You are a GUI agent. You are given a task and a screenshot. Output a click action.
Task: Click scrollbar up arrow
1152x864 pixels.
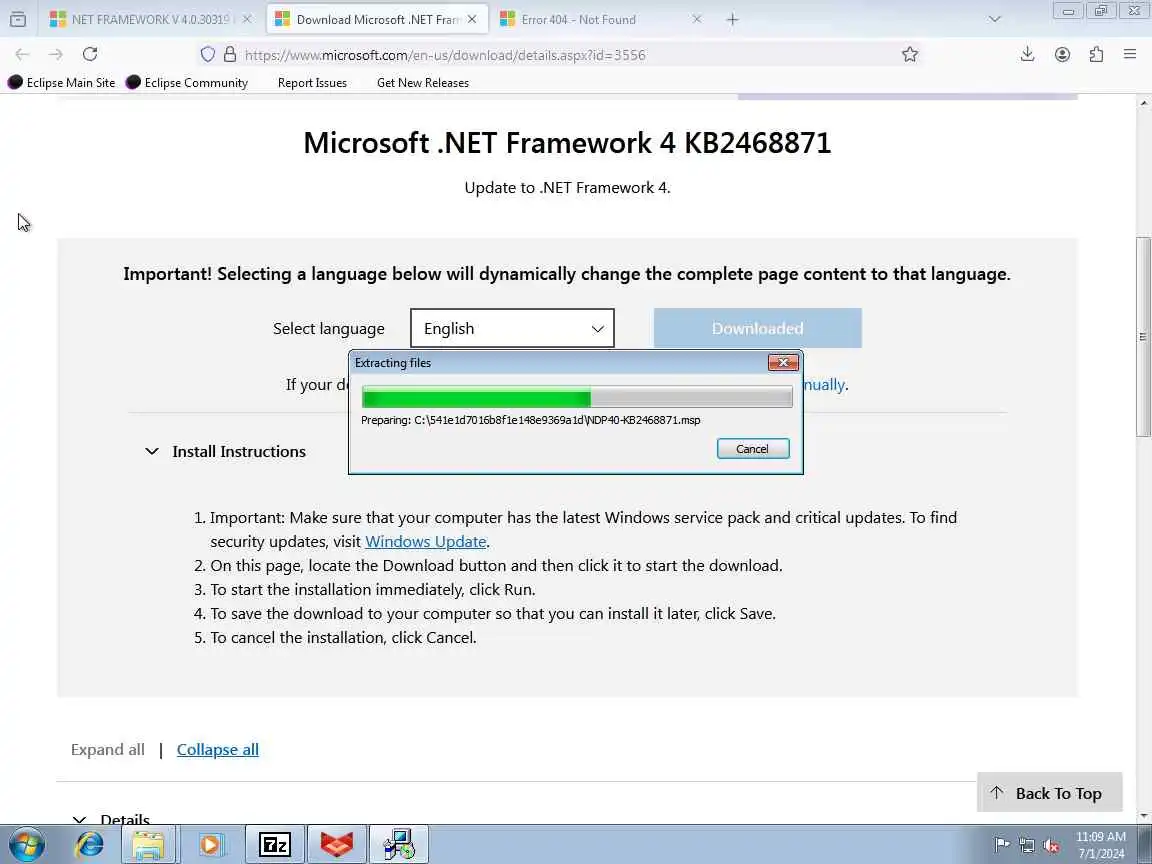click(1144, 103)
